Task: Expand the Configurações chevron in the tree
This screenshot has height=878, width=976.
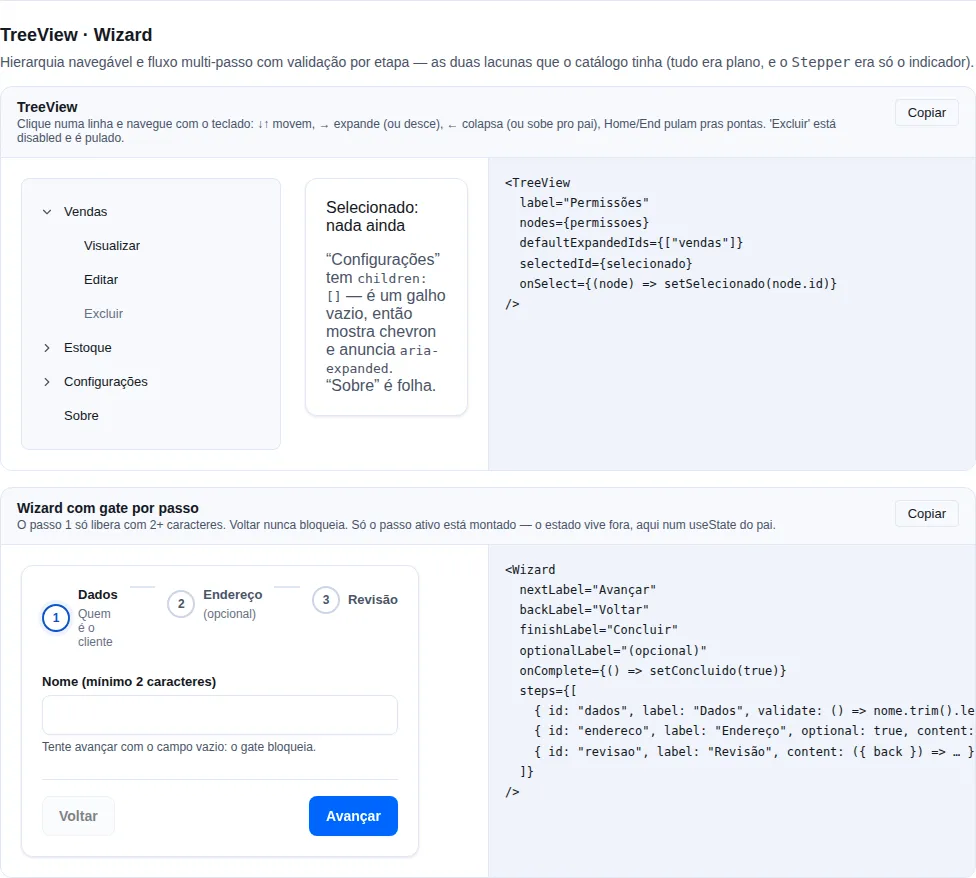Action: 47,381
